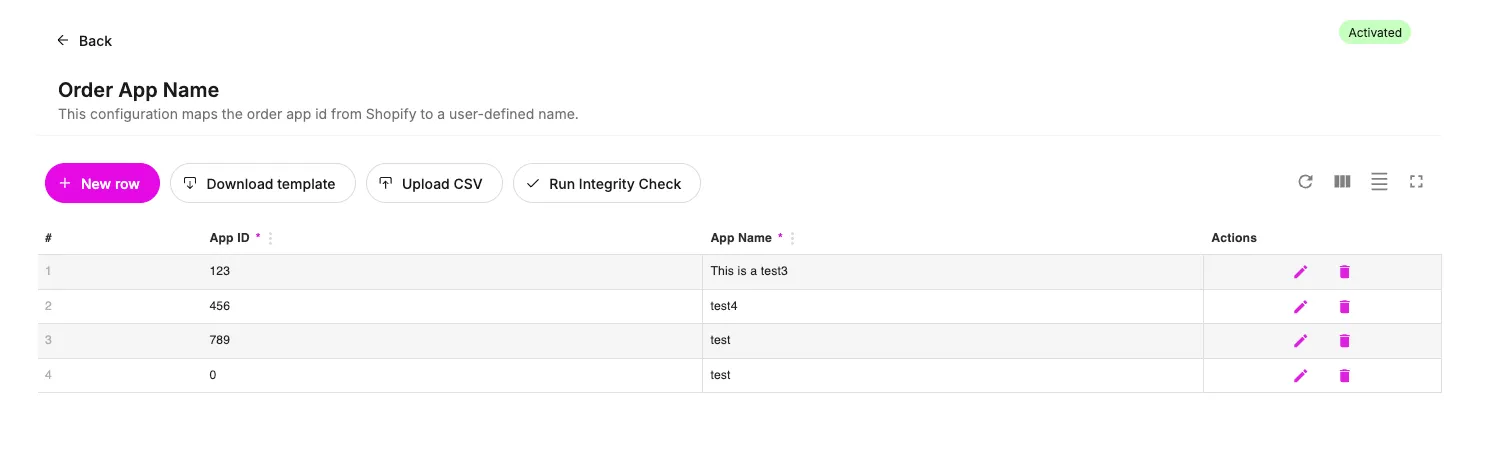Delete the row with App ID 123
This screenshot has height=474, width=1485.
coord(1344,272)
